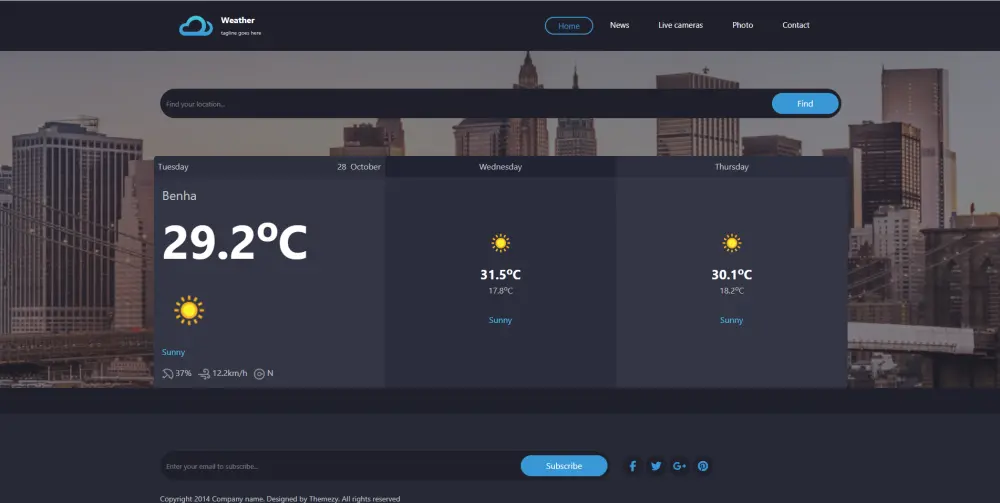The width and height of the screenshot is (1000, 503).
Task: Click the wind icon beside 12.2km/h
Action: [x=205, y=374]
